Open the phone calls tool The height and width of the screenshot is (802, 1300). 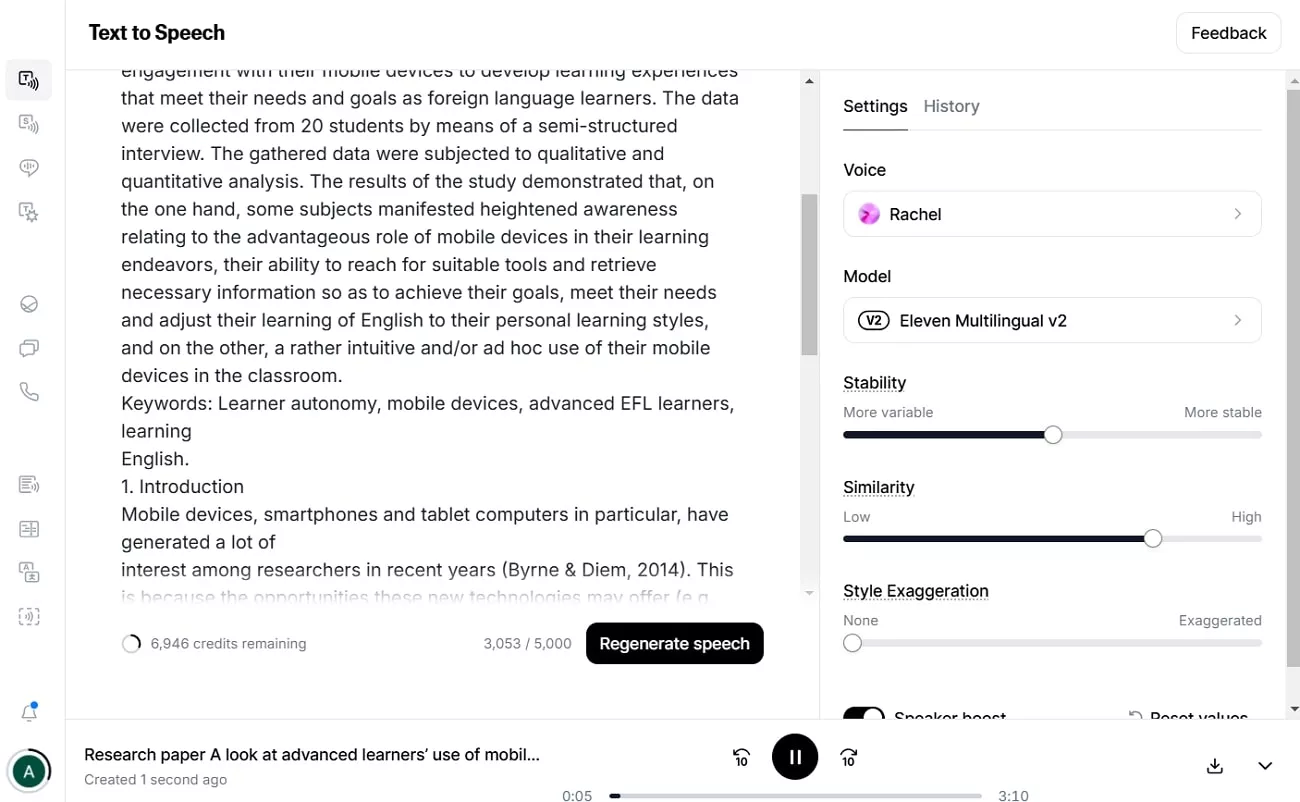pos(29,391)
